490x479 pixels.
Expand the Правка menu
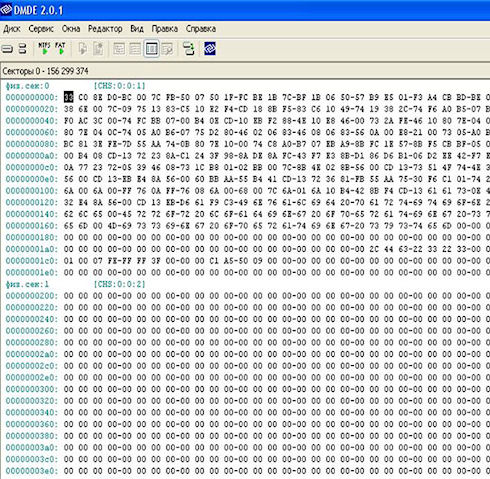165,29
